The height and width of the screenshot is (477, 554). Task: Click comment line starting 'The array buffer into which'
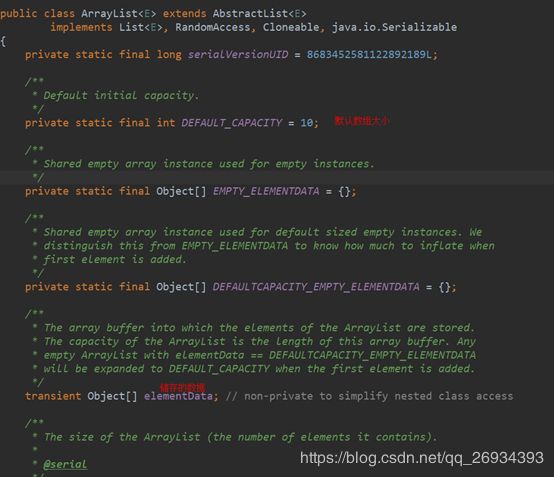[x=259, y=328]
